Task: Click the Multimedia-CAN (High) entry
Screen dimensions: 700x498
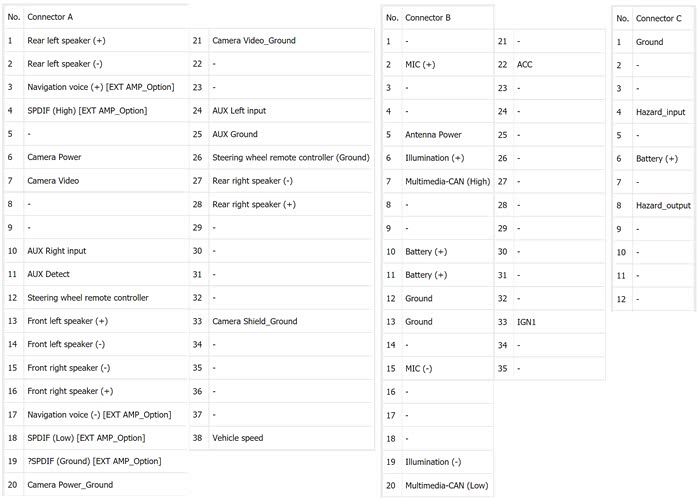Action: coord(447,181)
